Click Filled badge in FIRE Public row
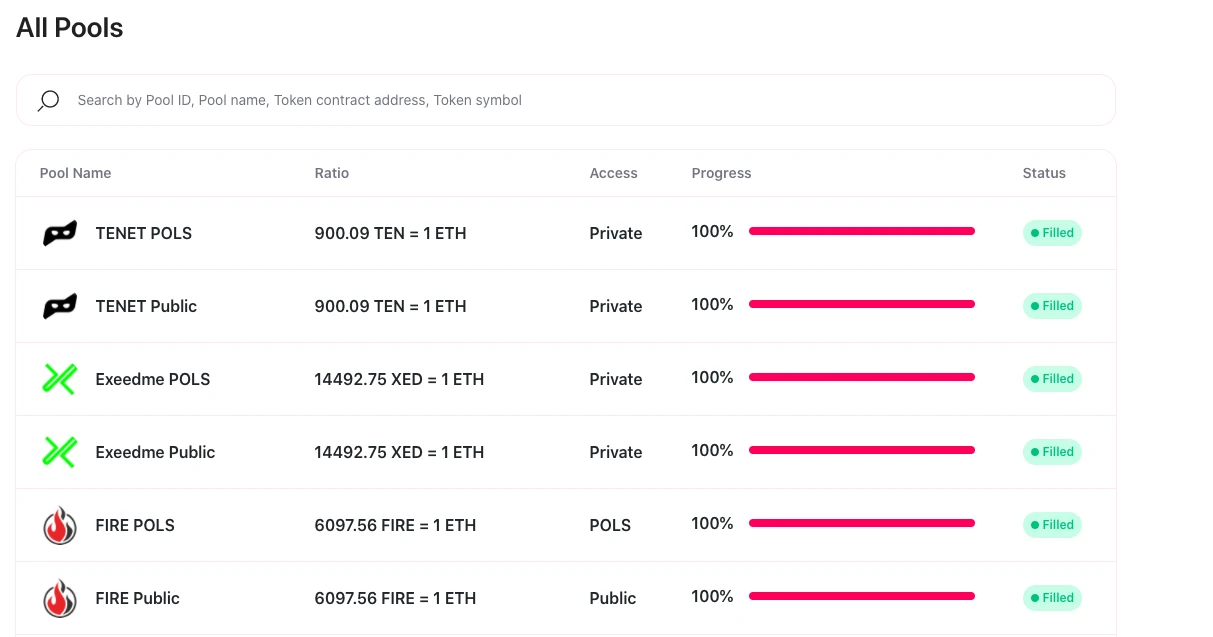Screen dimensions: 1213x637 click(x=1052, y=598)
